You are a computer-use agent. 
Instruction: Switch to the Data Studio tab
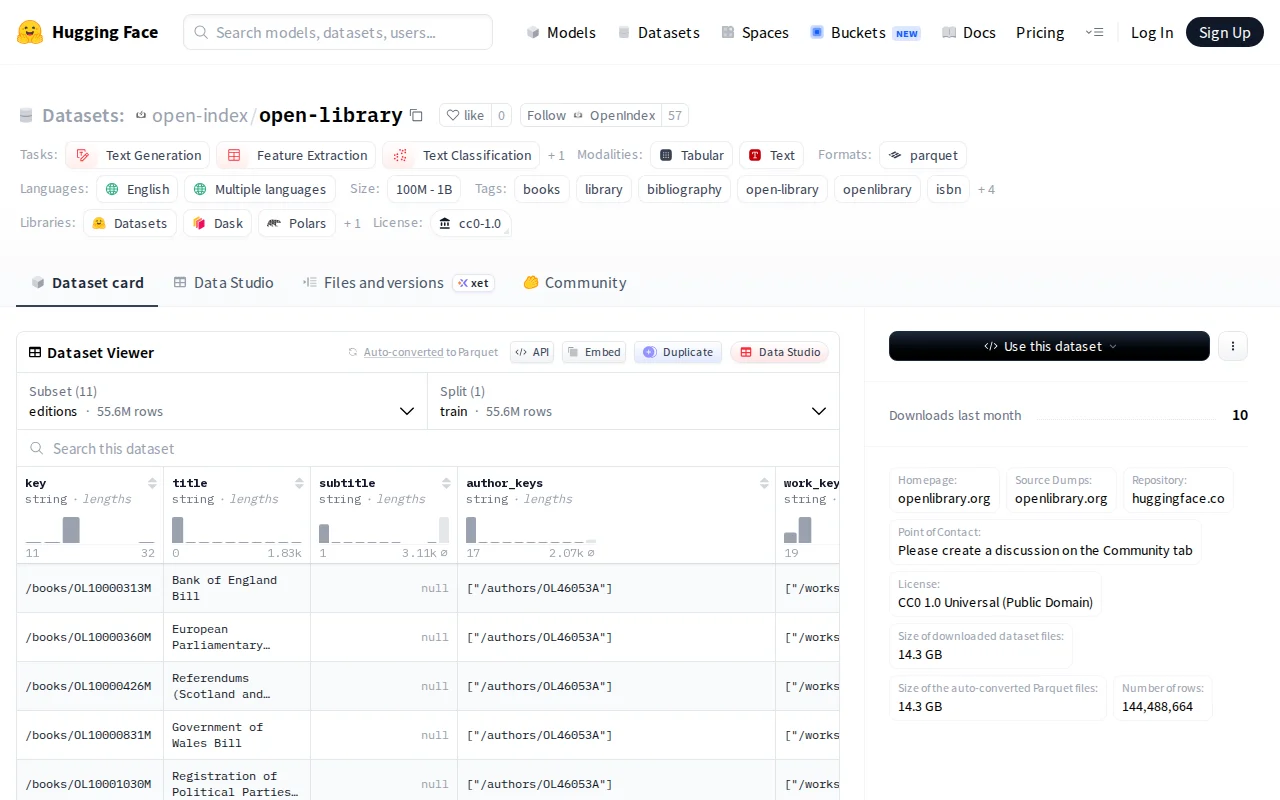point(223,283)
